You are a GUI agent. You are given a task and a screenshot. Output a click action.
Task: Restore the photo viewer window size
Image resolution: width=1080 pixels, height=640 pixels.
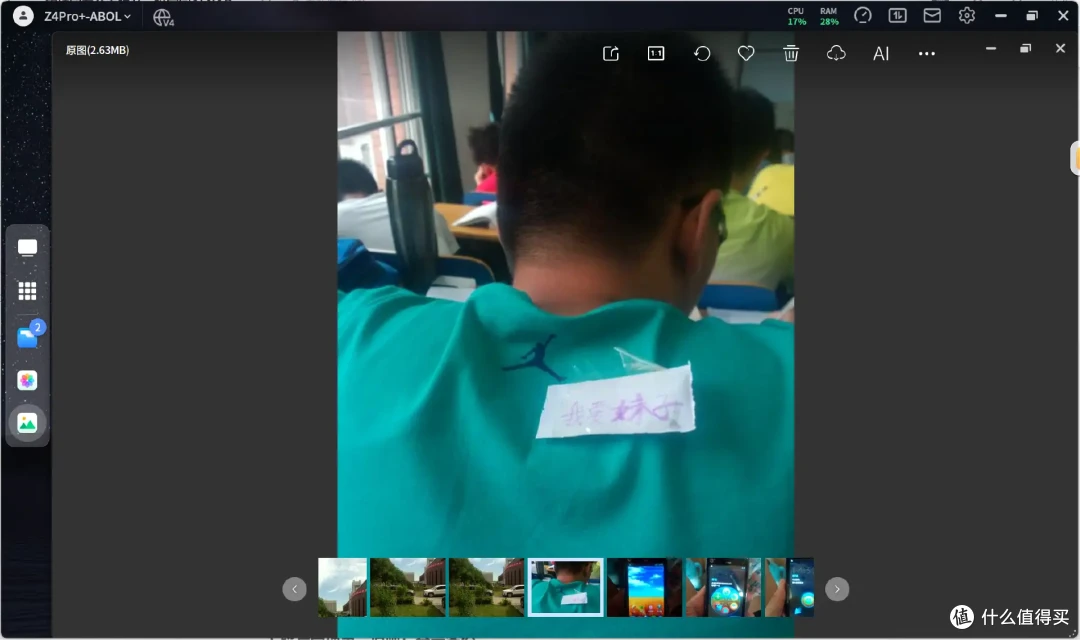pyautogui.click(x=1026, y=48)
